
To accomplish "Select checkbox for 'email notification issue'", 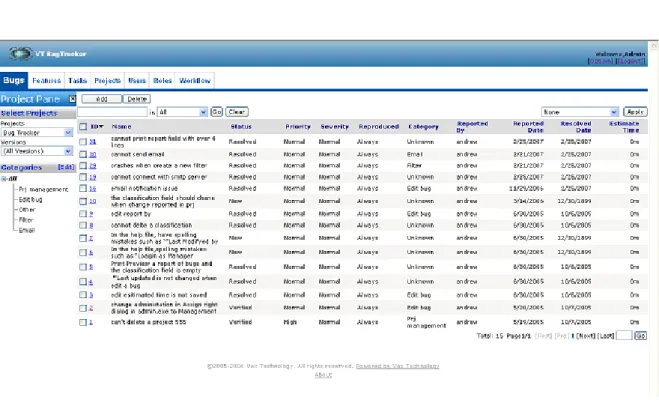I will click(x=83, y=188).
